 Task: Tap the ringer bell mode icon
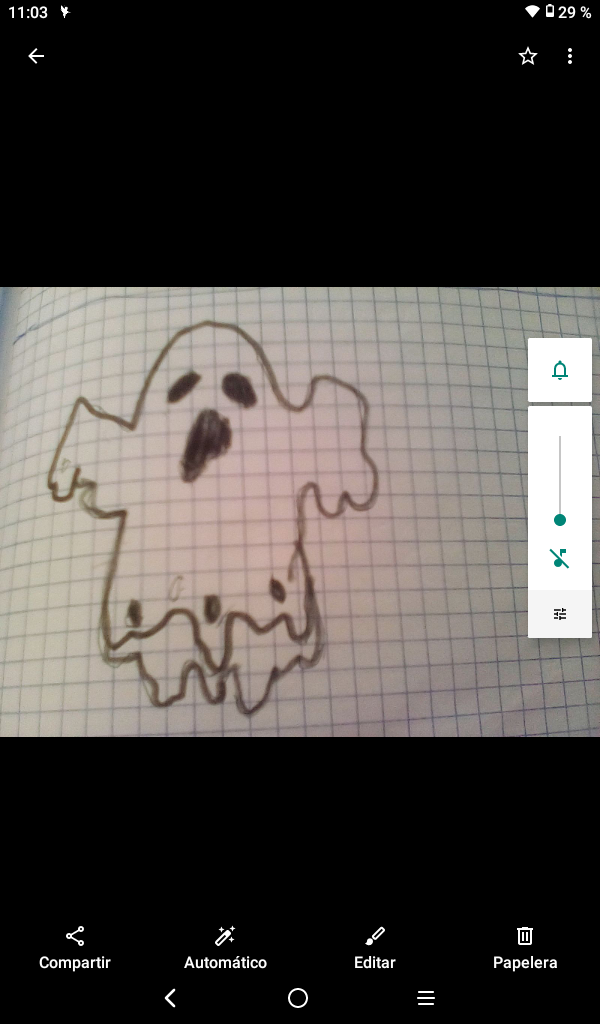560,370
